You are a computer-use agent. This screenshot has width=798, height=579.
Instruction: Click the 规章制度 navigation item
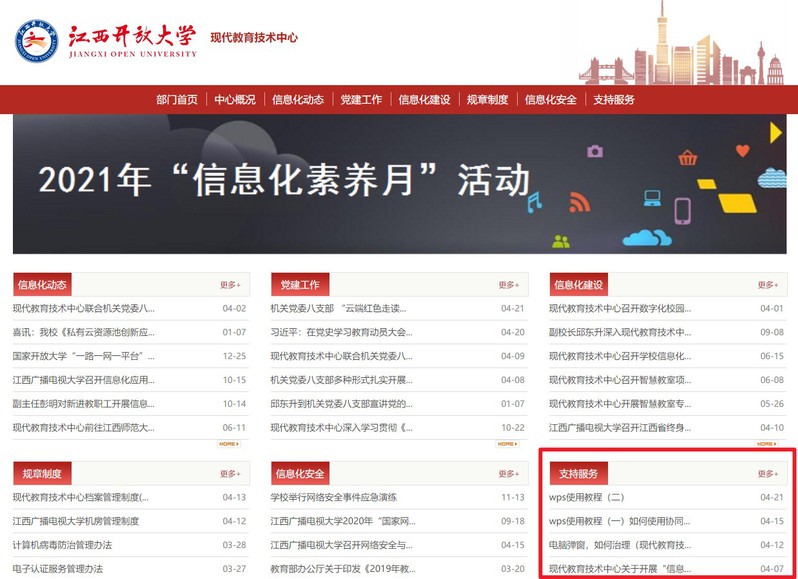[488, 99]
